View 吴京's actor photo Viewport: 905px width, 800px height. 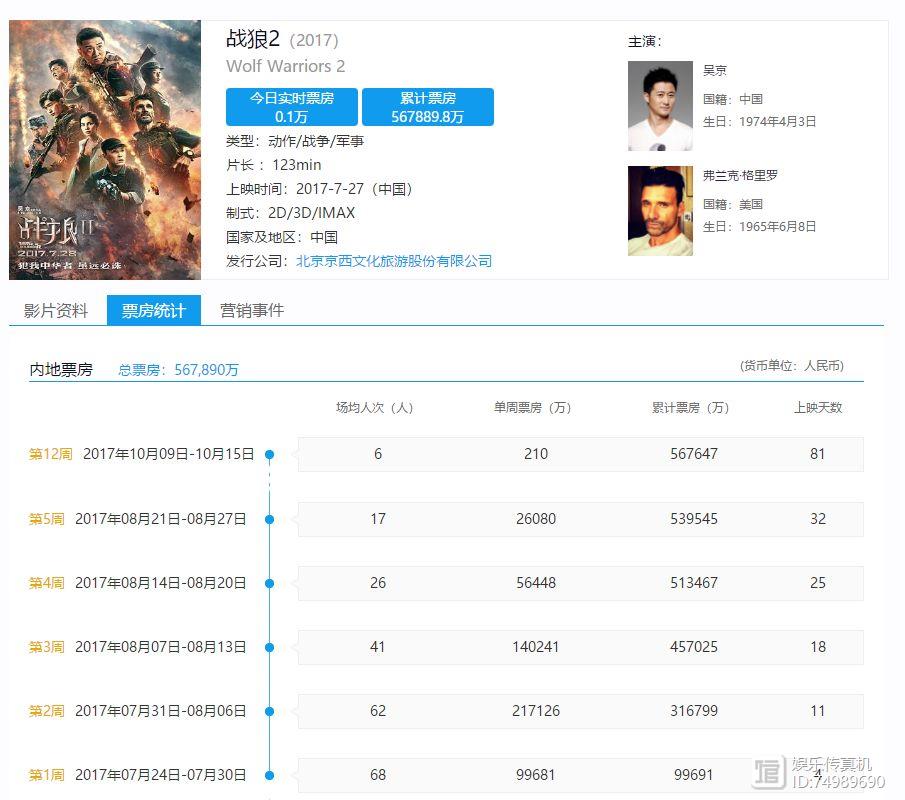[x=660, y=106]
